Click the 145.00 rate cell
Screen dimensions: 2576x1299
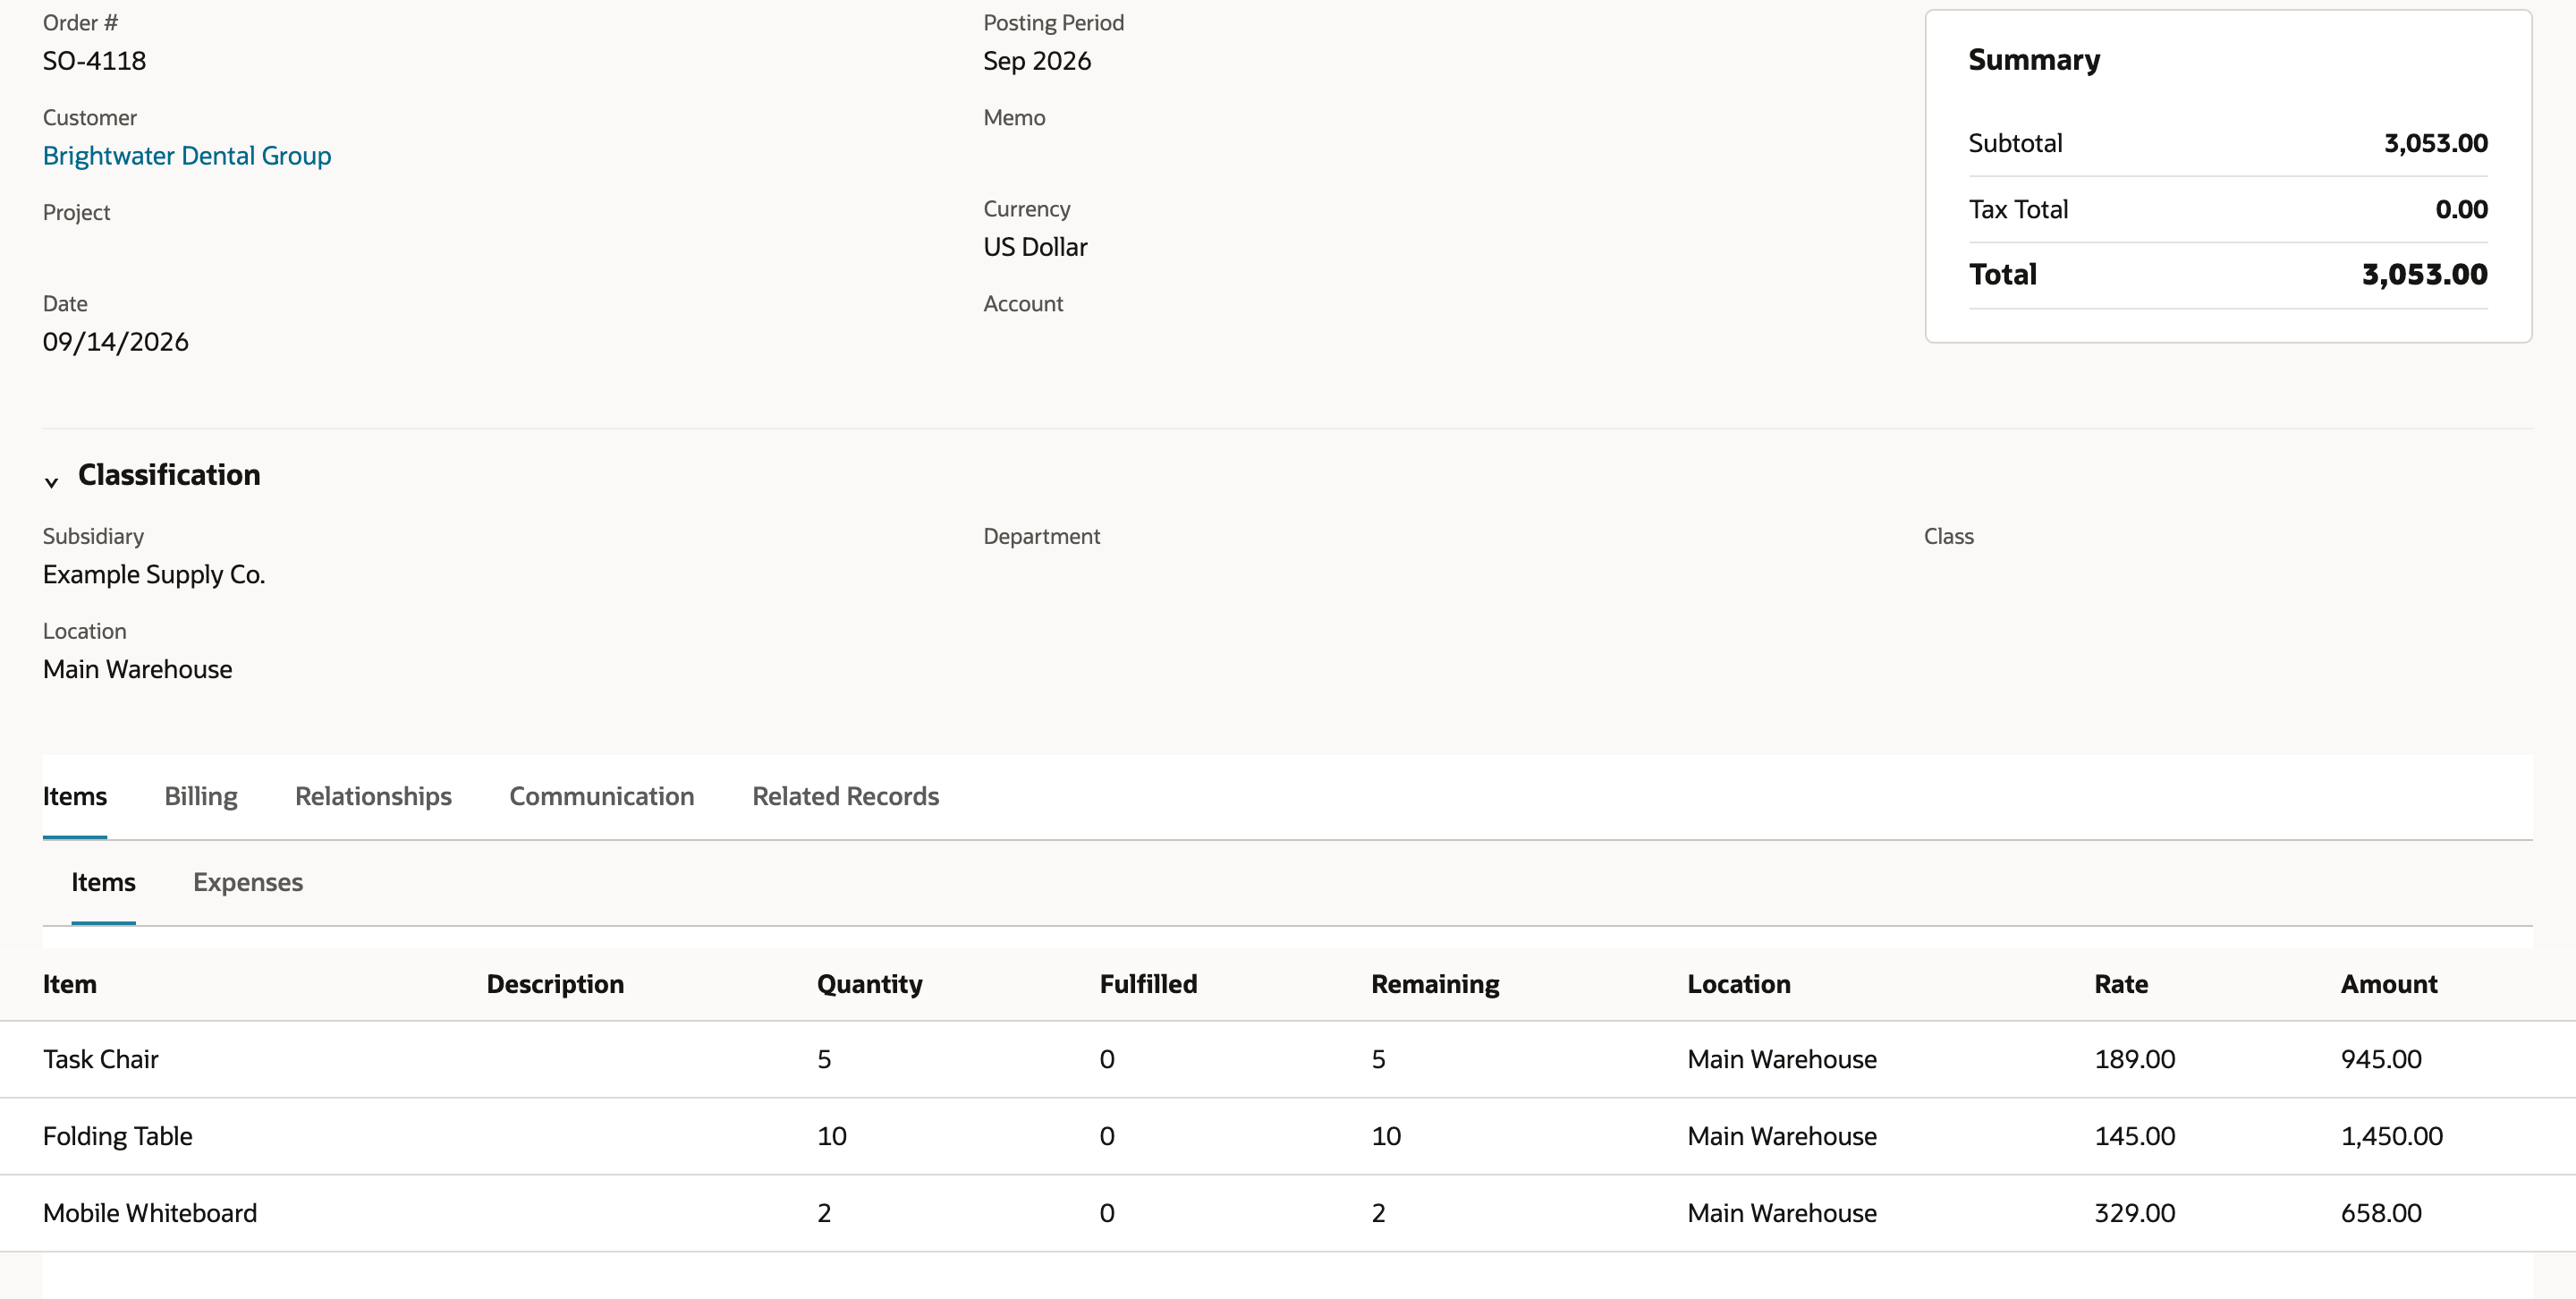pos(2135,1136)
